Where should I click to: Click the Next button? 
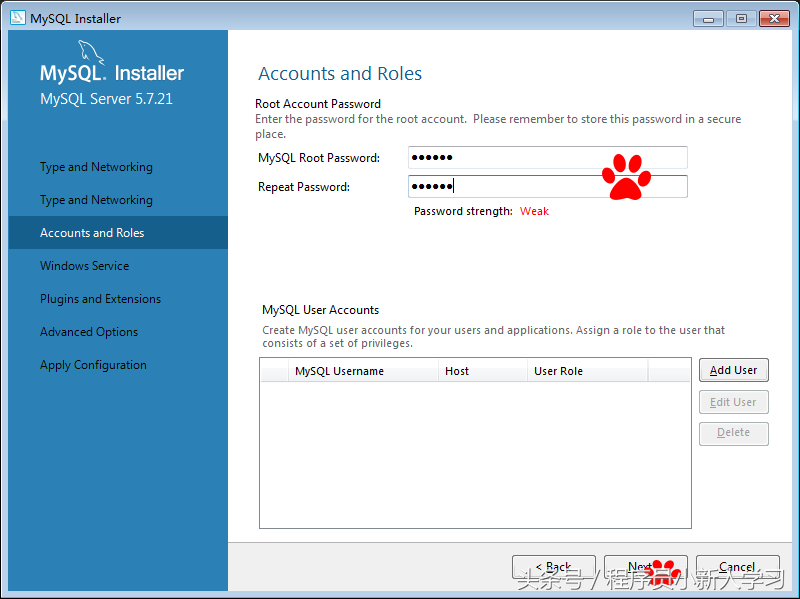coord(645,566)
